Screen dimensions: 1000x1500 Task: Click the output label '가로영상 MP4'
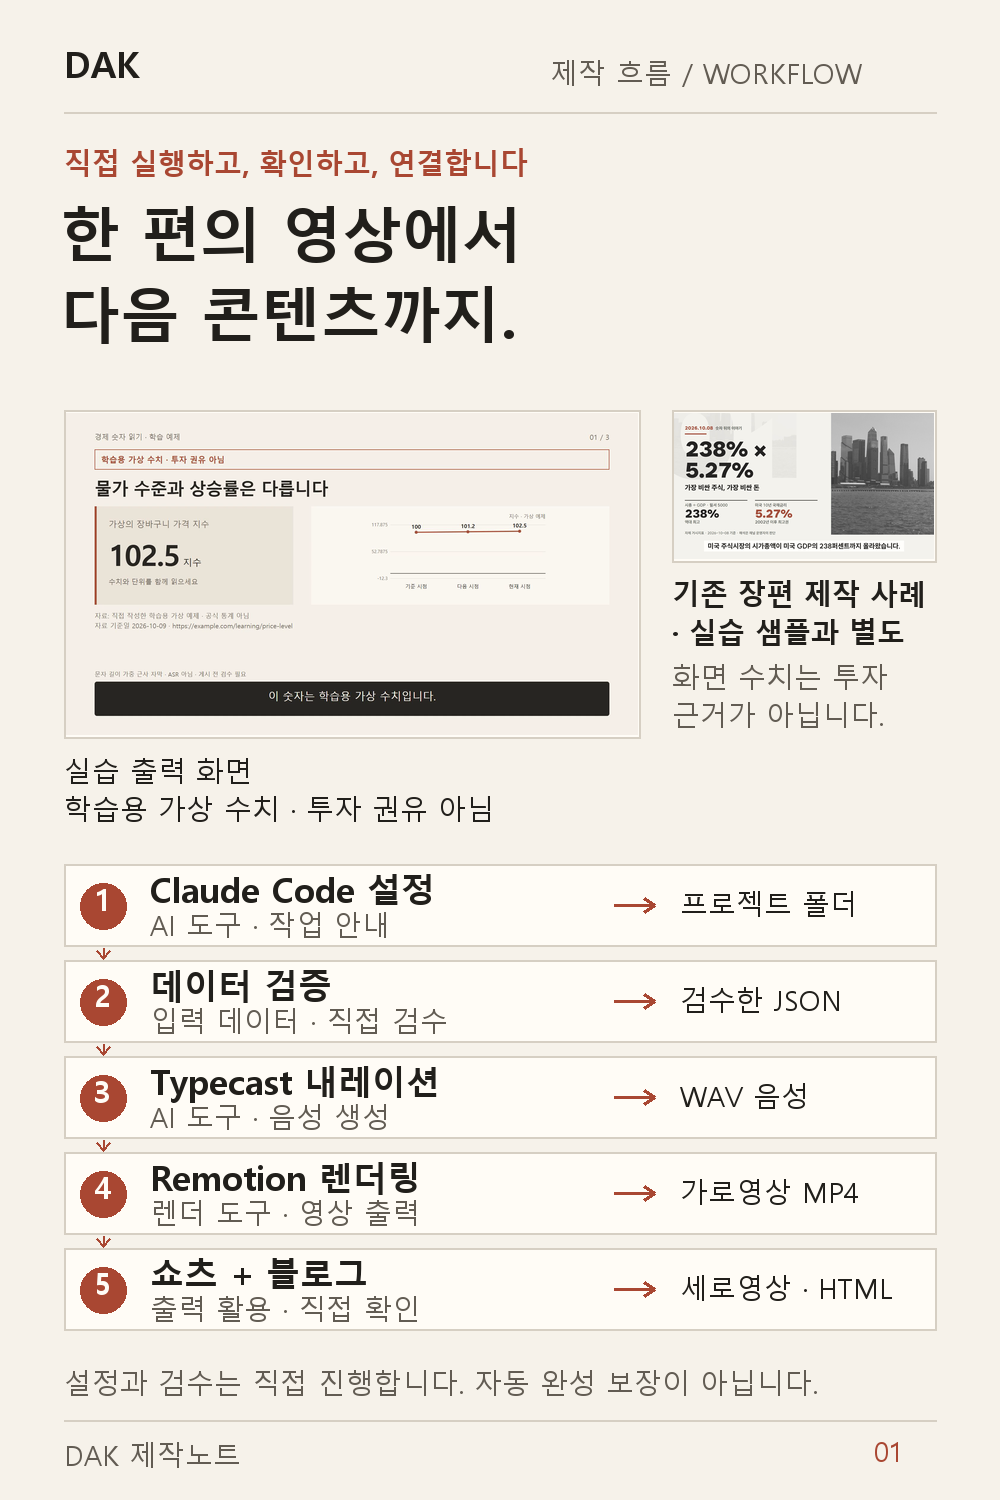769,1192
